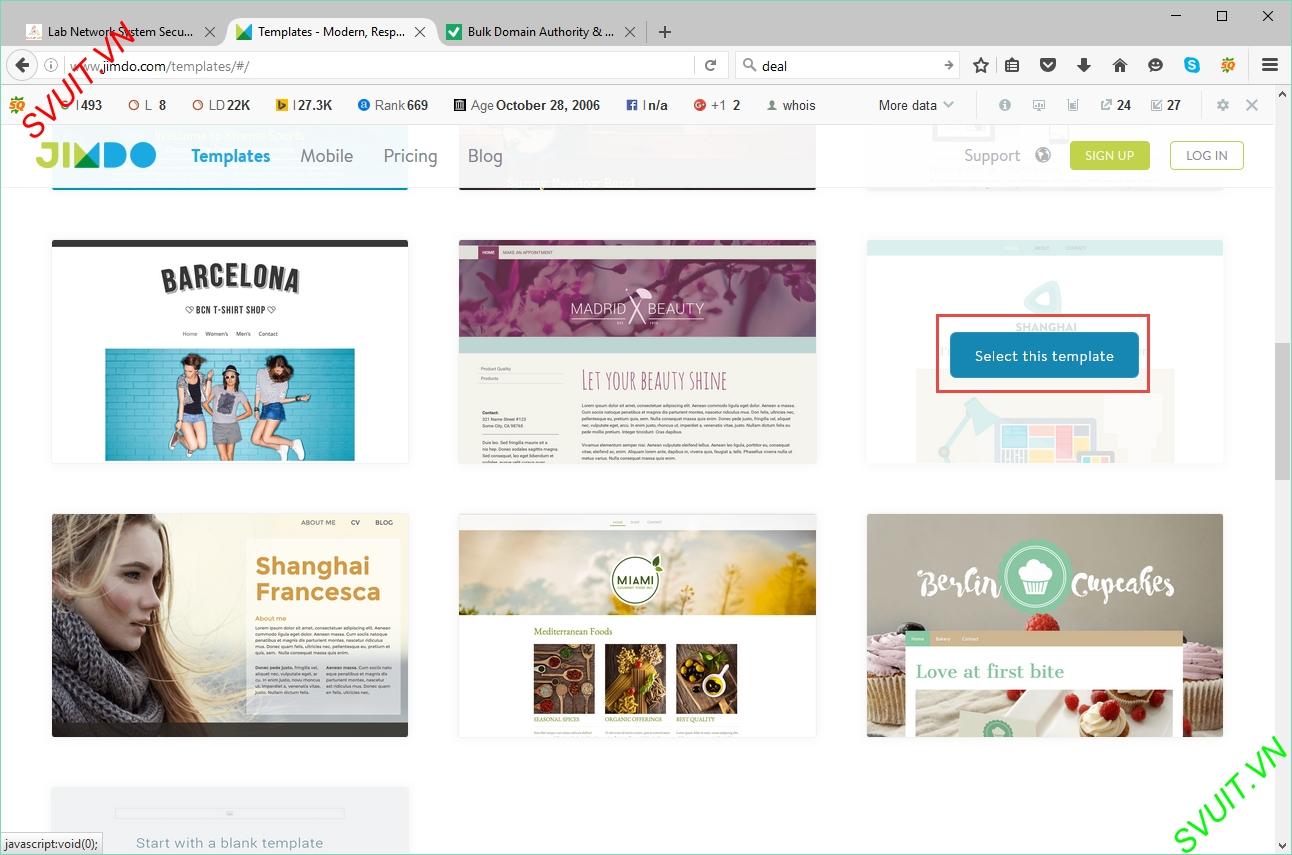
Task: Close the SEO toolbar
Action: click(x=1252, y=105)
